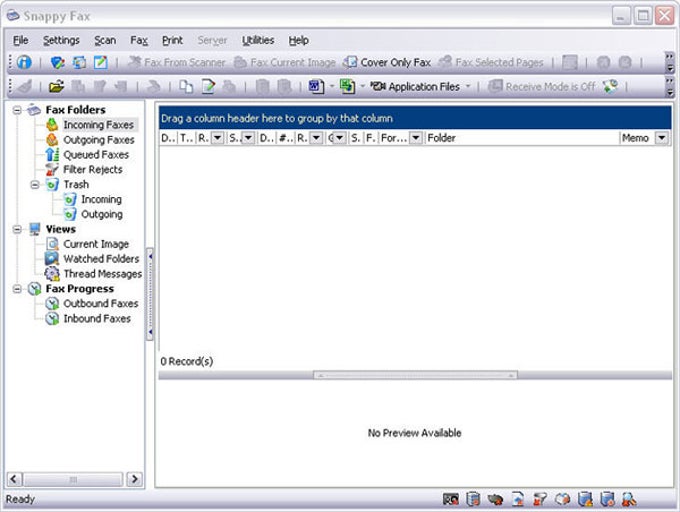680x512 pixels.
Task: Click the two-pages copy toolbar icon
Action: pos(186,87)
